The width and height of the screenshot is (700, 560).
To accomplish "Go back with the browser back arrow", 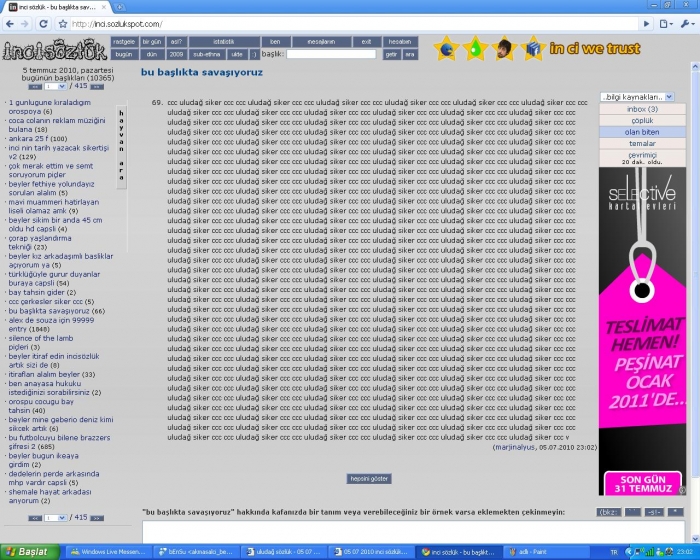I will pyautogui.click(x=10, y=24).
